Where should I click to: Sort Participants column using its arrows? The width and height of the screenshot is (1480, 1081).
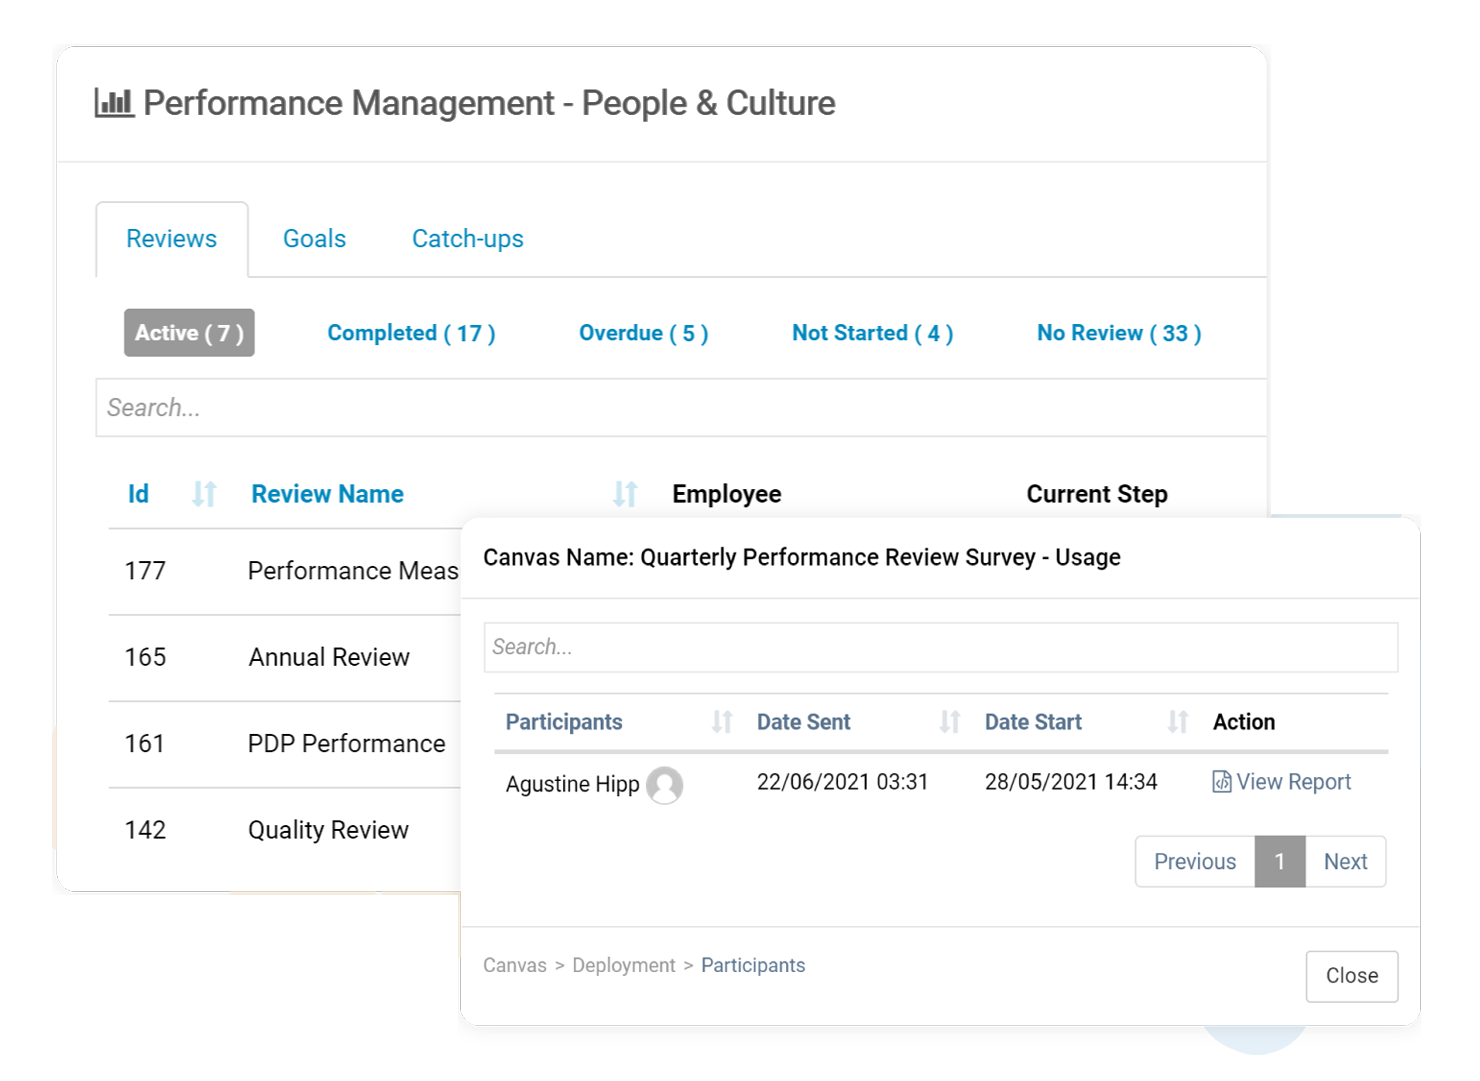pos(722,722)
